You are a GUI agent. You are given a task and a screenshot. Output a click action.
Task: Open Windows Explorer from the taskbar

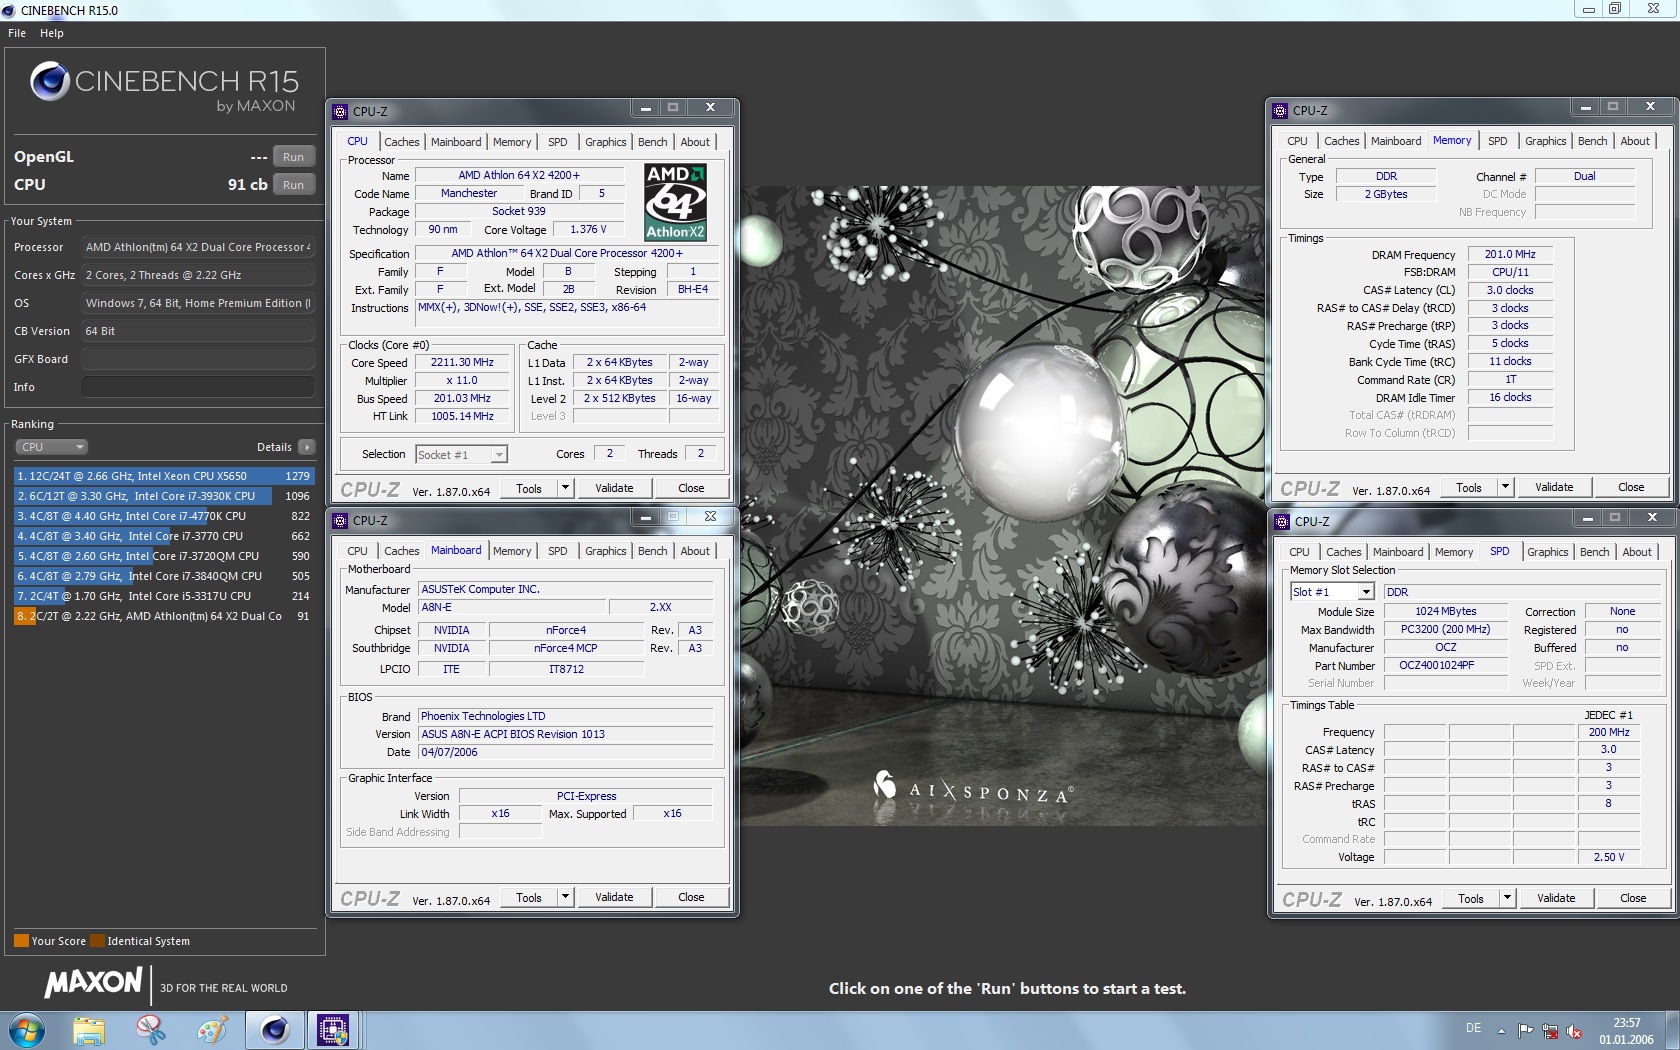tap(89, 1030)
